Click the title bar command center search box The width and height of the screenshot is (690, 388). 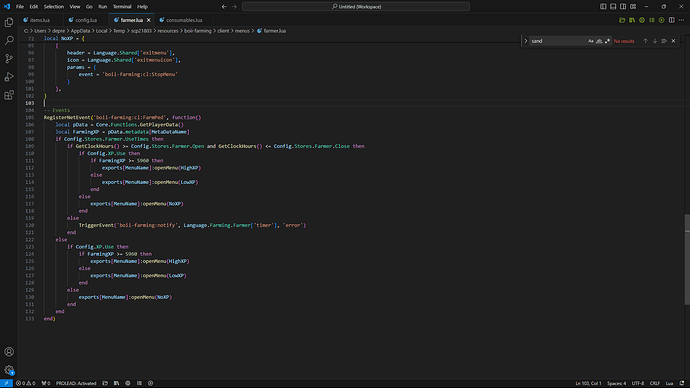(356, 7)
